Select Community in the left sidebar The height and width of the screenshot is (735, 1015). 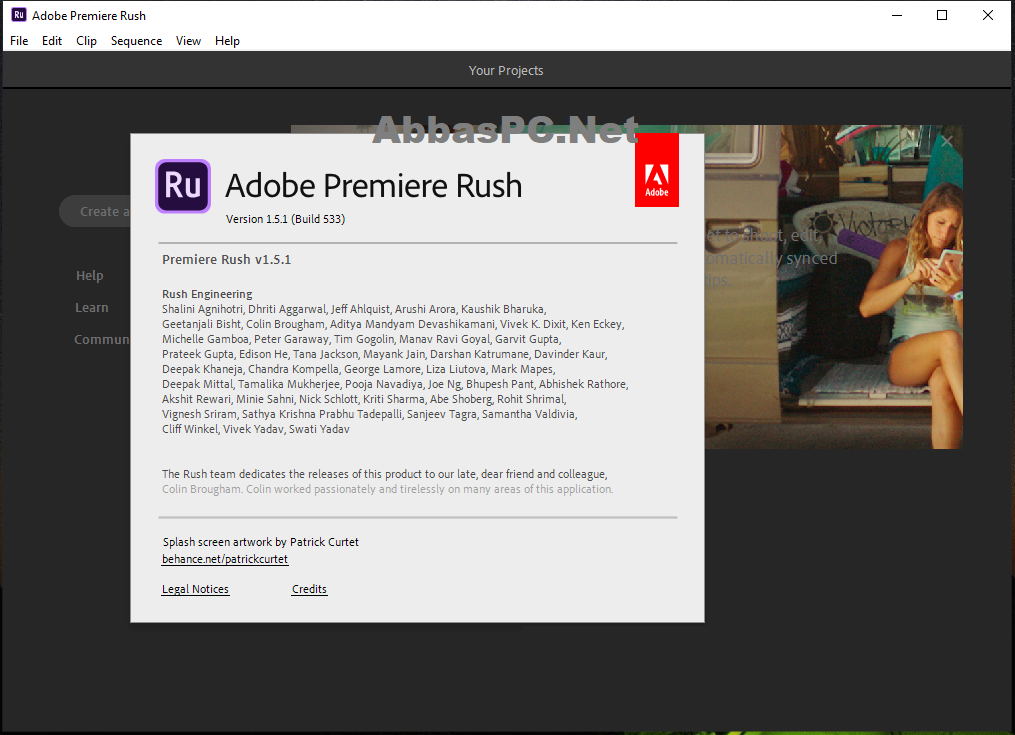[x=102, y=339]
